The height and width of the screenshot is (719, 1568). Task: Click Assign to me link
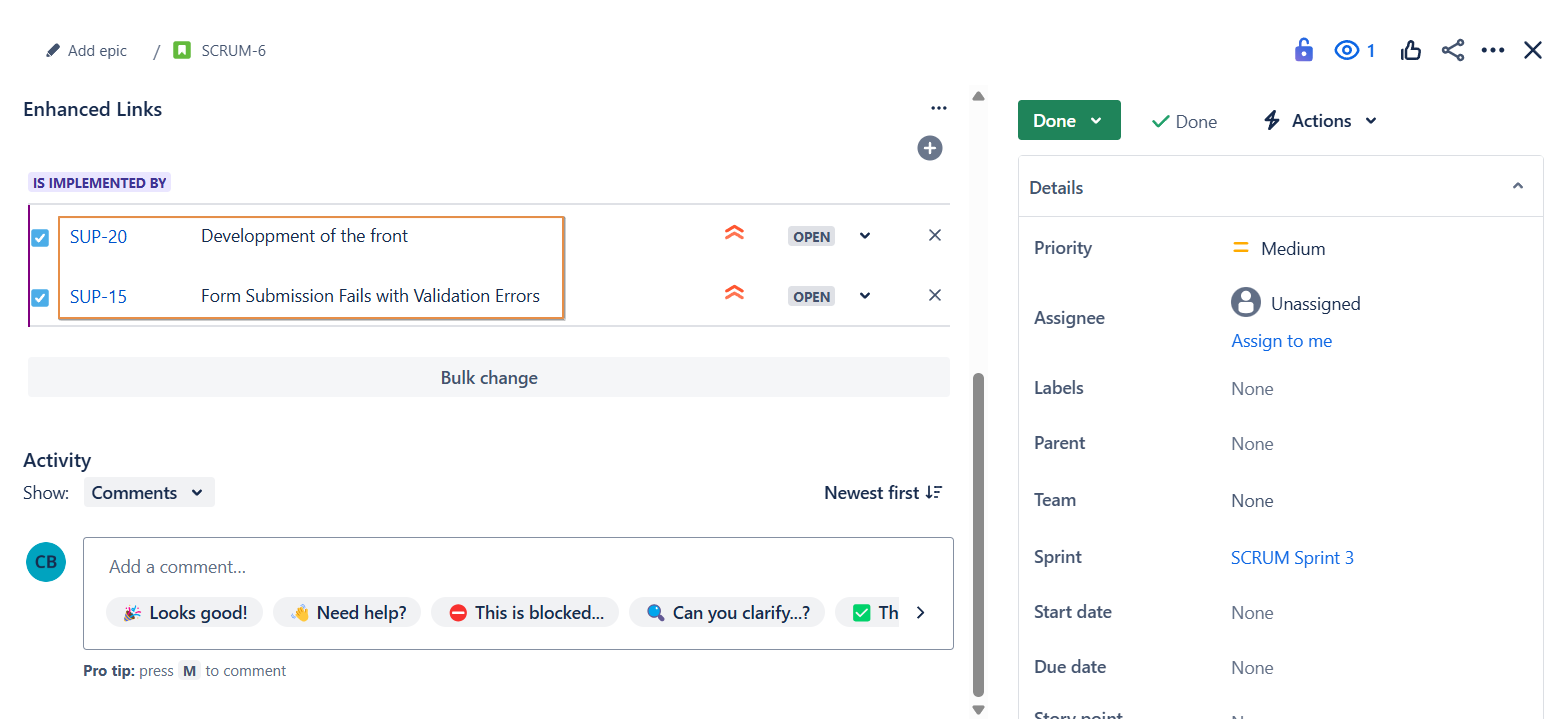1281,341
